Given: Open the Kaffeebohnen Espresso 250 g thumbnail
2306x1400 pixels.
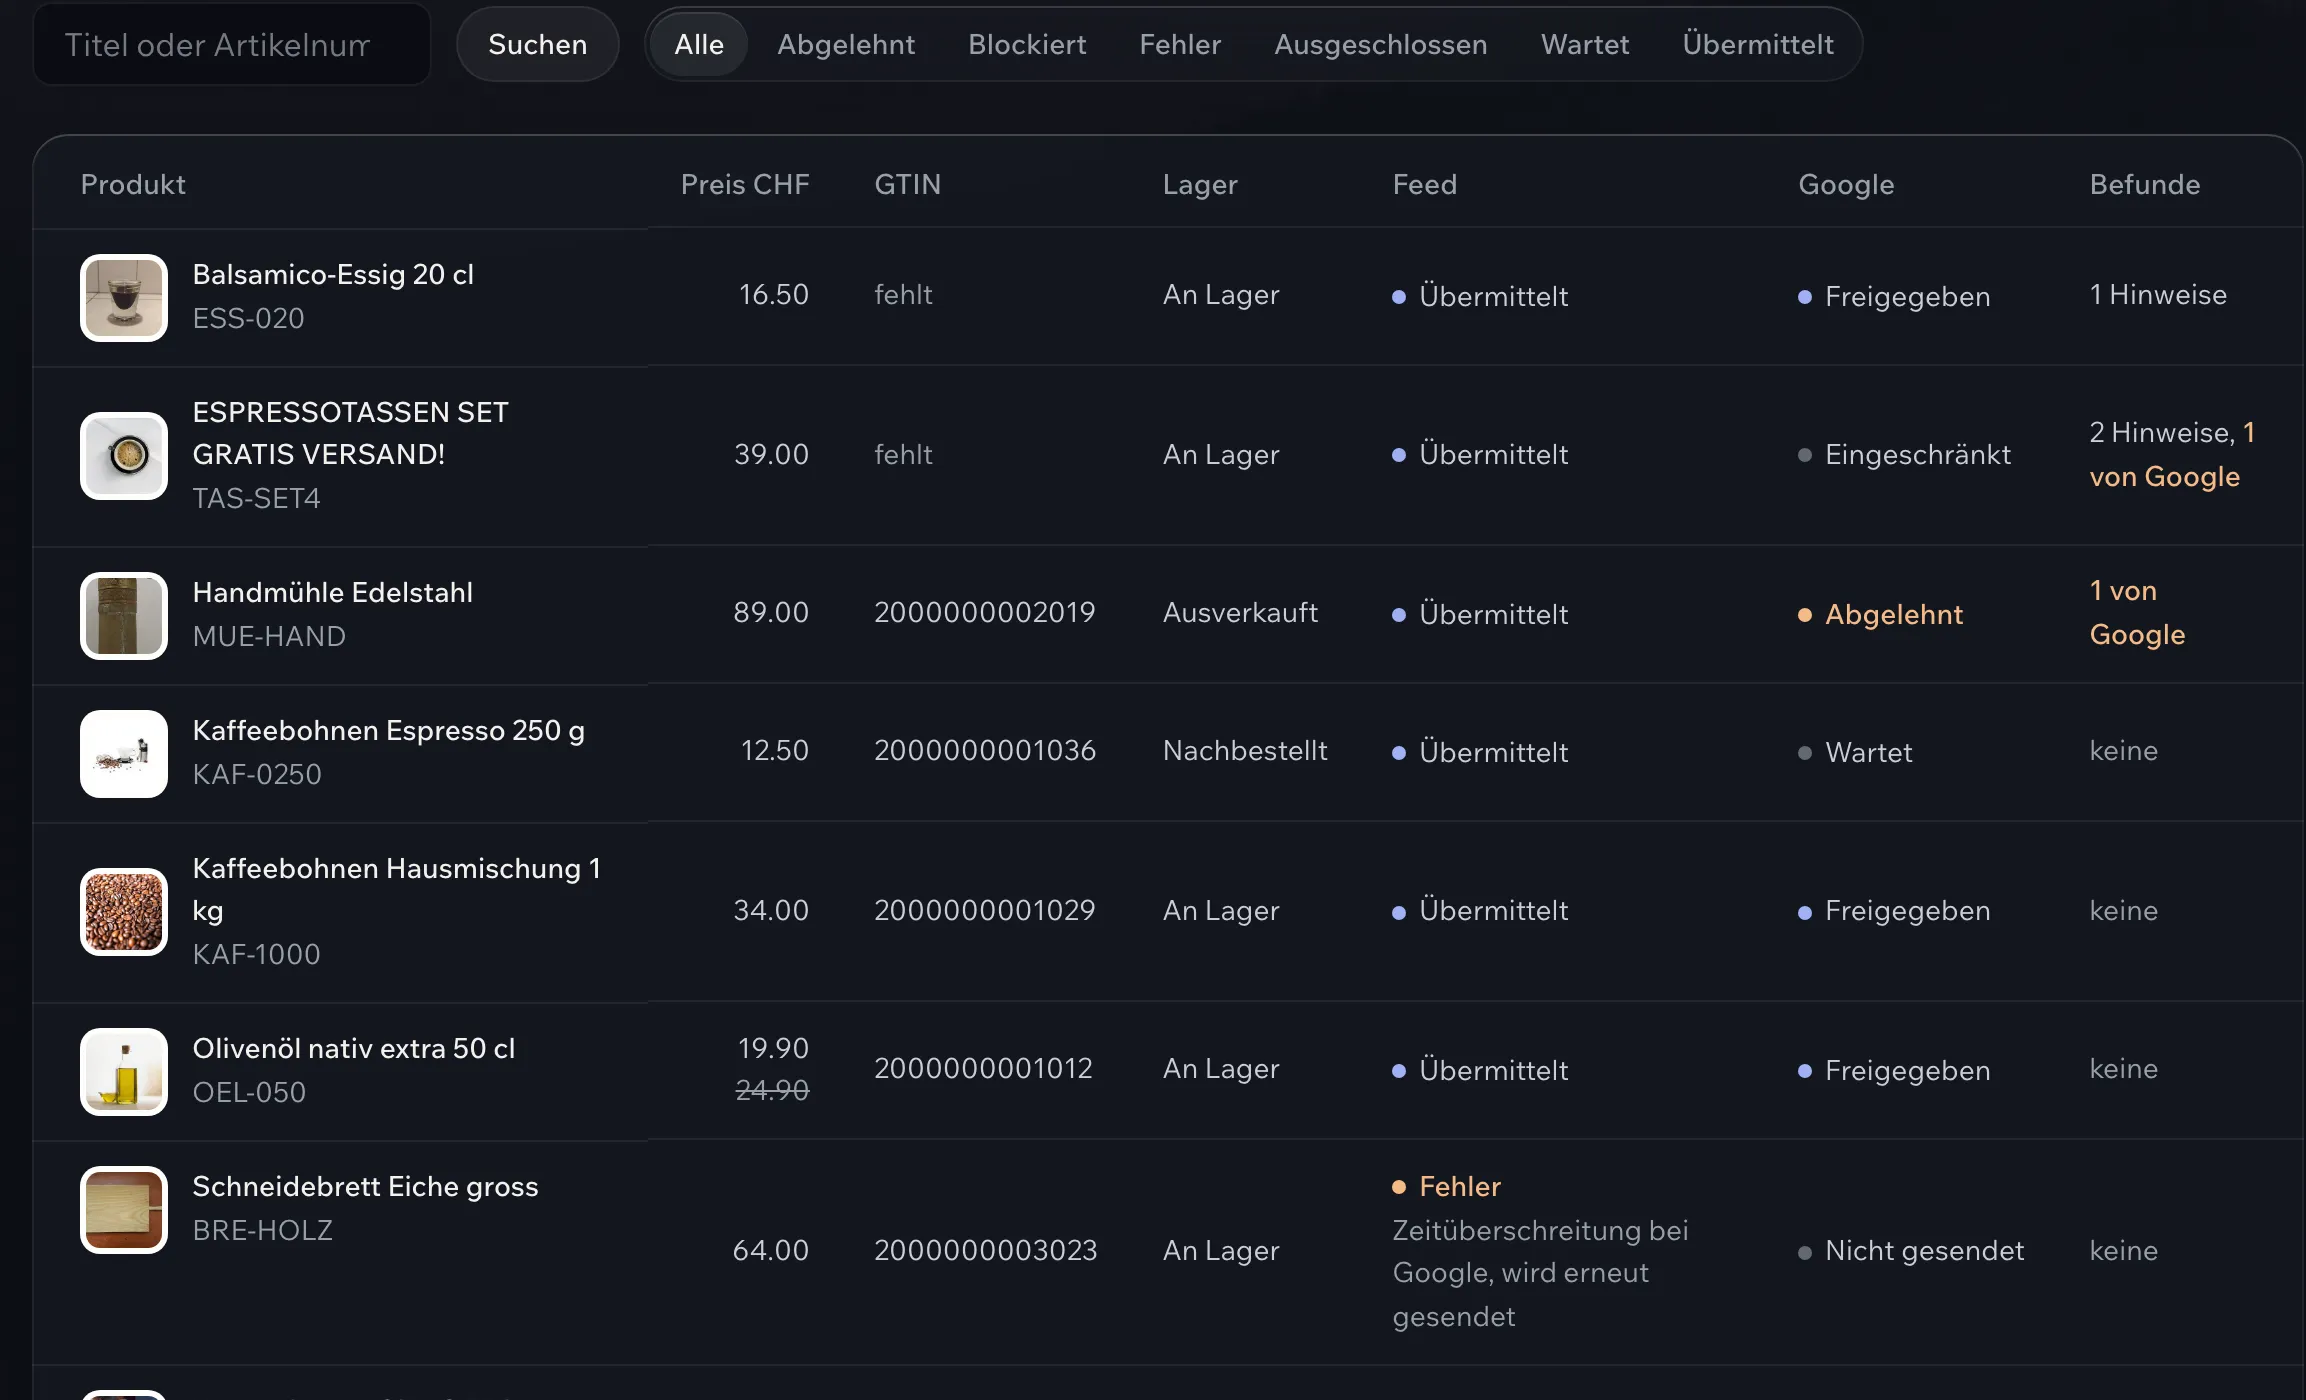Looking at the screenshot, I should [124, 754].
